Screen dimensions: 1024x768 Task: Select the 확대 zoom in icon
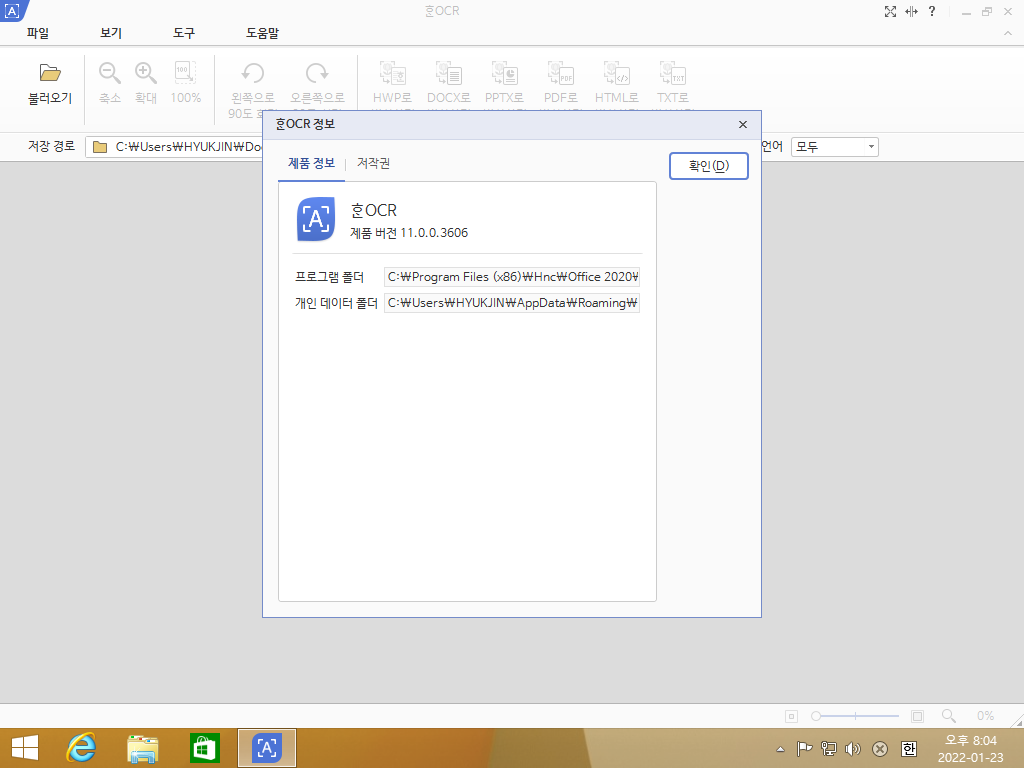(146, 72)
